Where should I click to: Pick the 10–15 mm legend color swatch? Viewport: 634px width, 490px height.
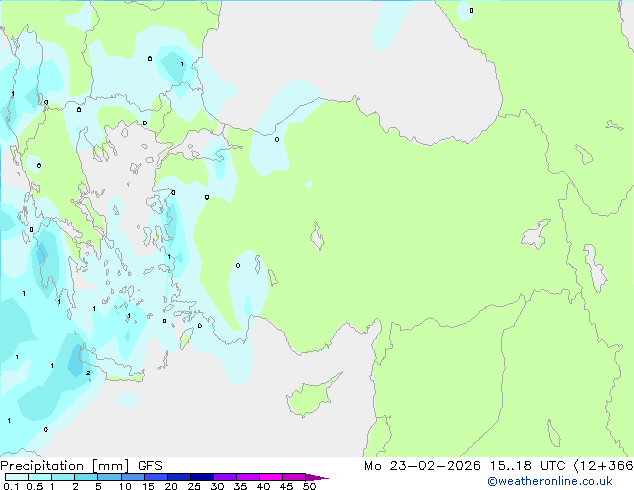(132, 477)
